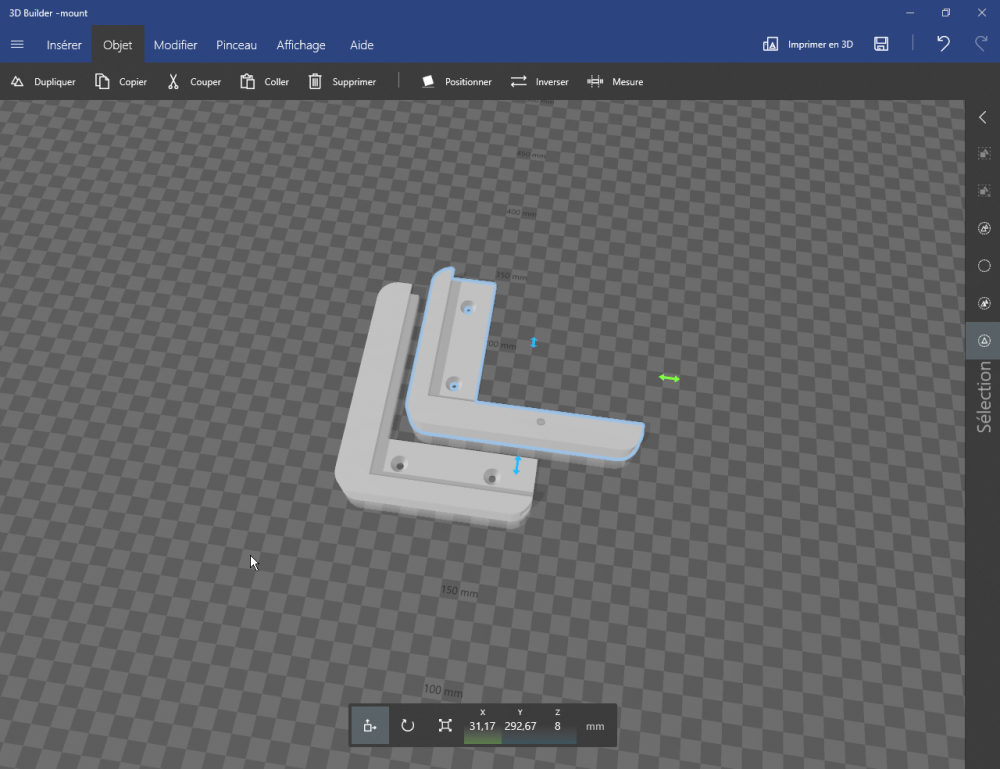
Task: Click Imprimer en 3D
Action: click(808, 45)
